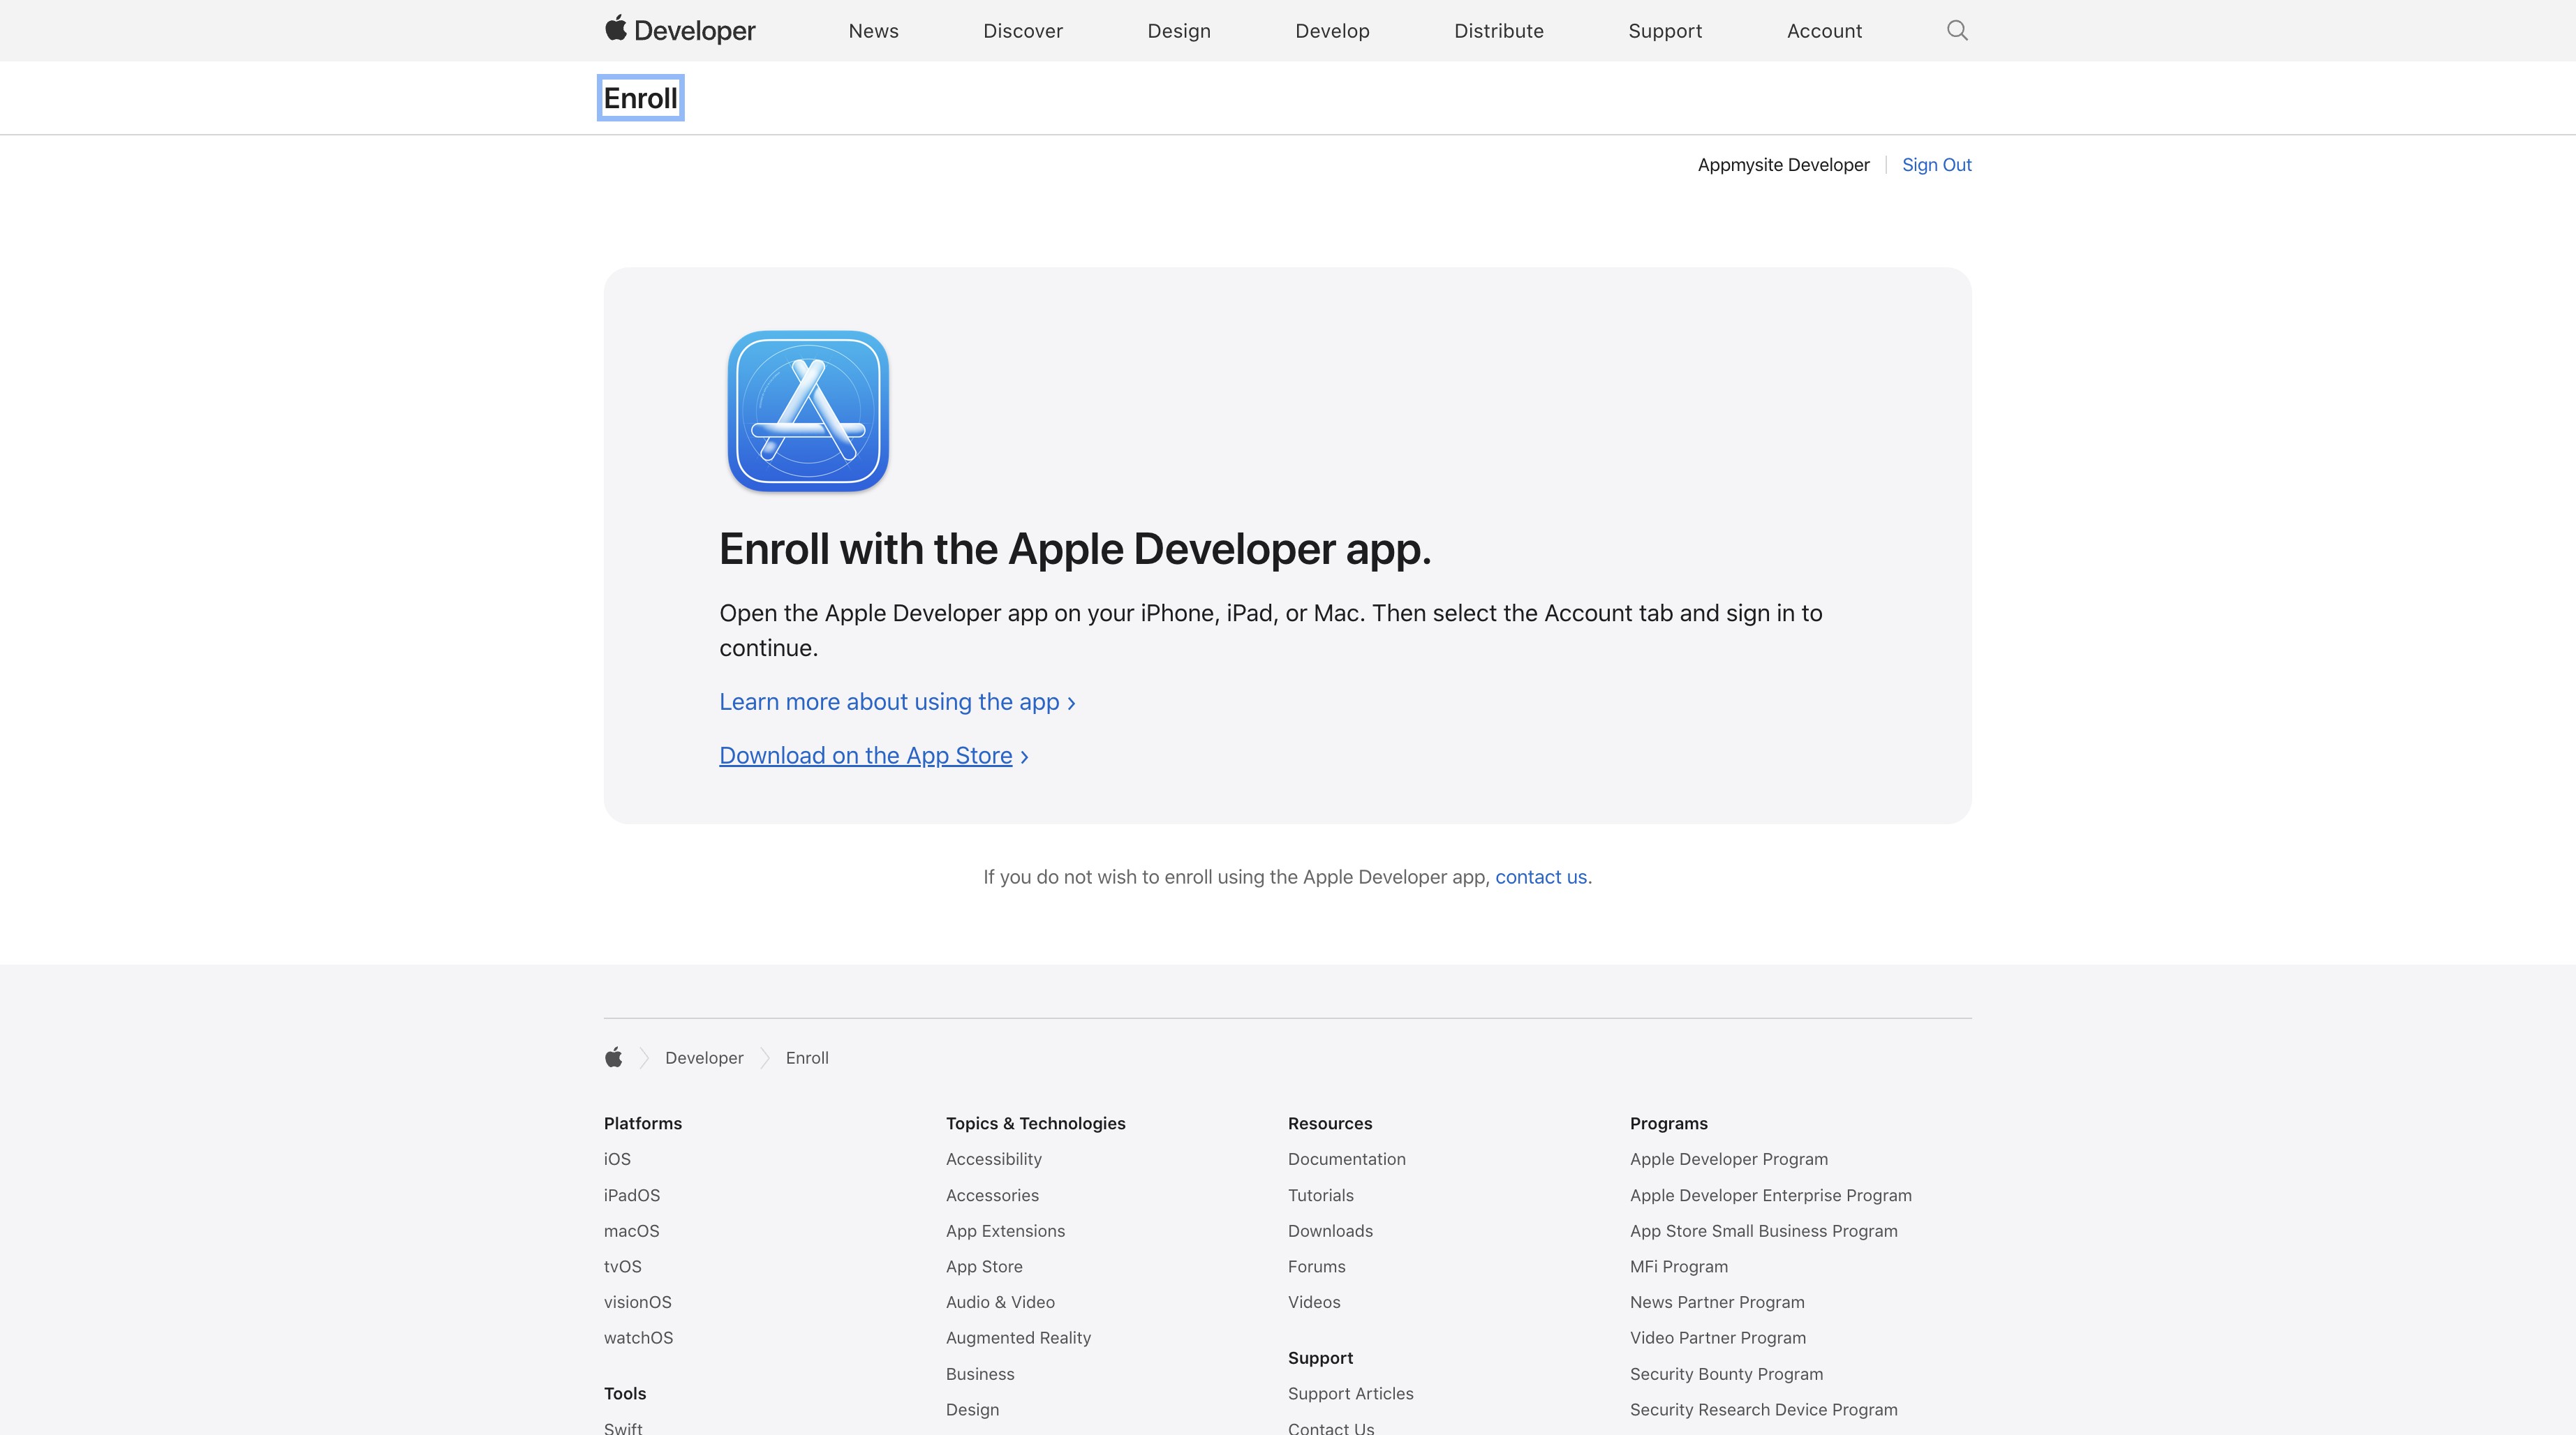
Task: Click the Apple Developer app icon
Action: (808, 411)
